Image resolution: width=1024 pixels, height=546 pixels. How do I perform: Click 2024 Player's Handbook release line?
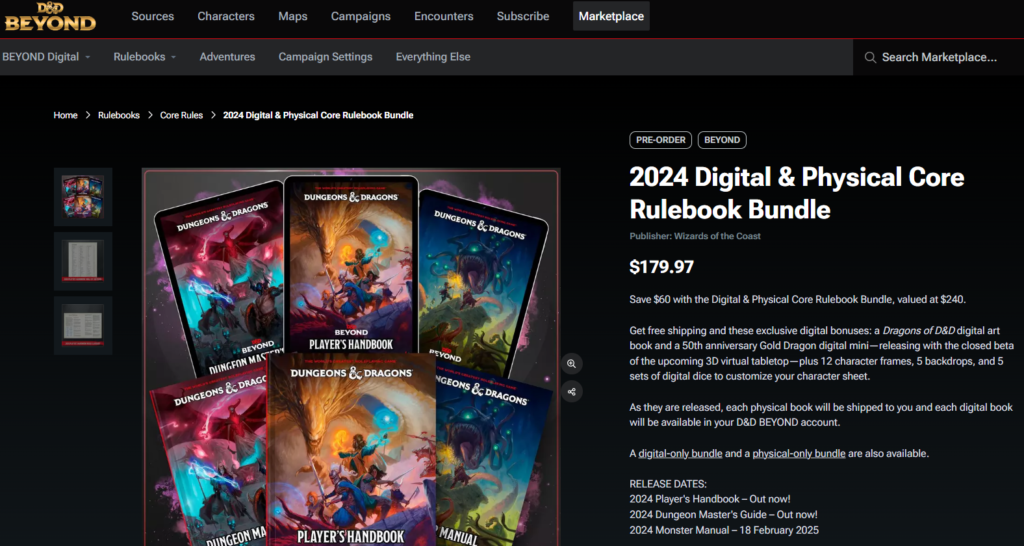710,499
